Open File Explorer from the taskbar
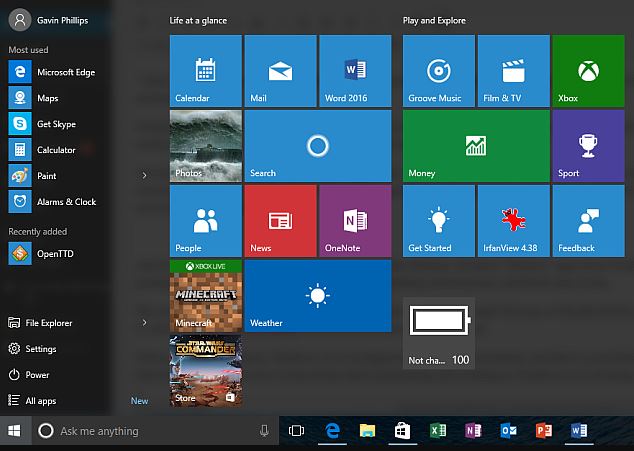Viewport: 634px width, 451px height. (367, 431)
